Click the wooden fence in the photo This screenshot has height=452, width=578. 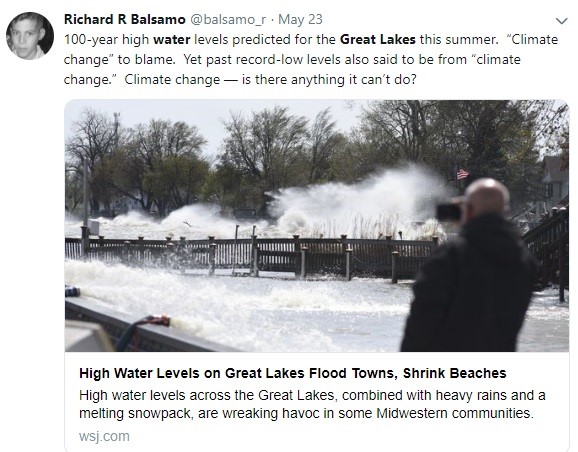point(251,256)
